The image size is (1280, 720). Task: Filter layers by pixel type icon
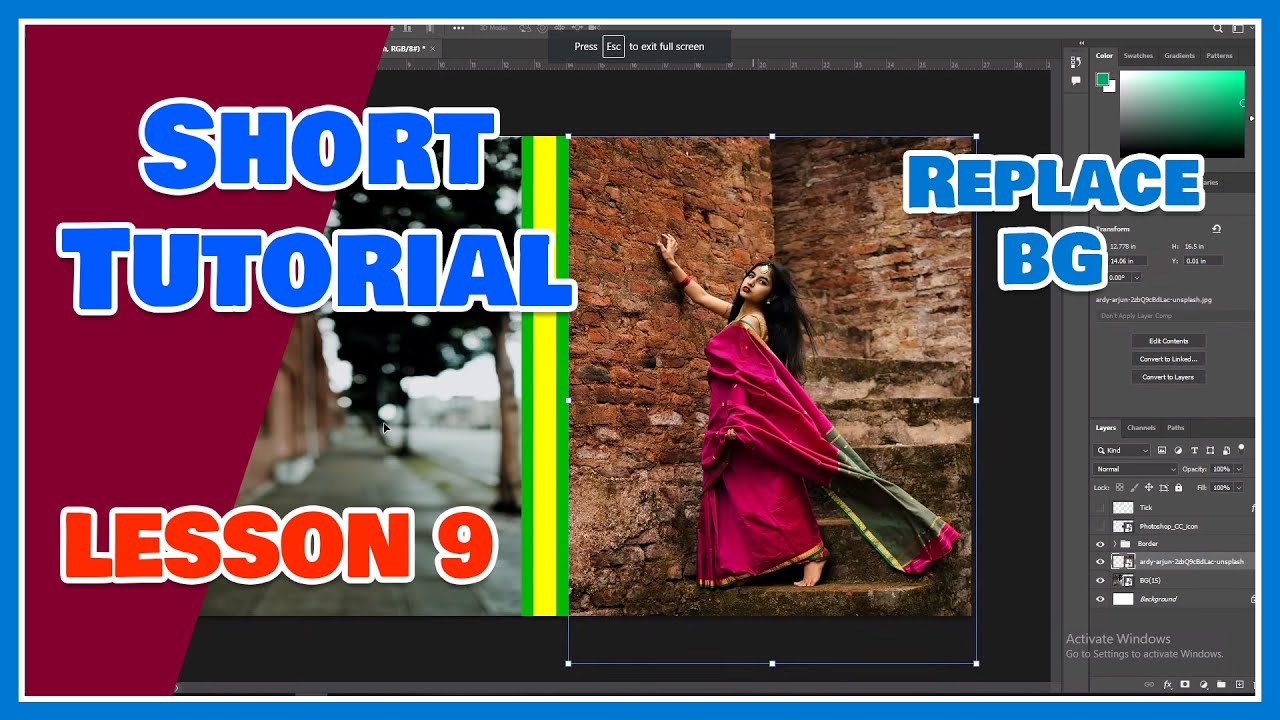coord(1161,450)
